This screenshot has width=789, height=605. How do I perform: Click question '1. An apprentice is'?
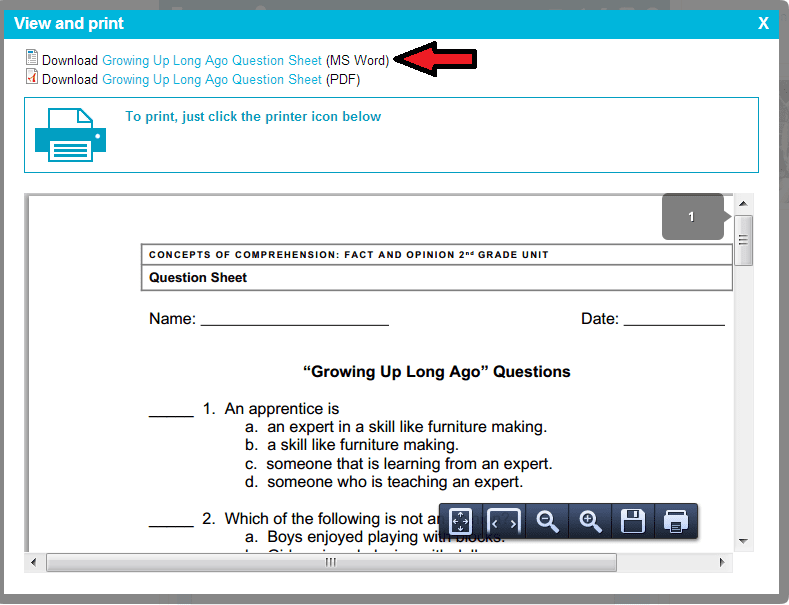(271, 409)
